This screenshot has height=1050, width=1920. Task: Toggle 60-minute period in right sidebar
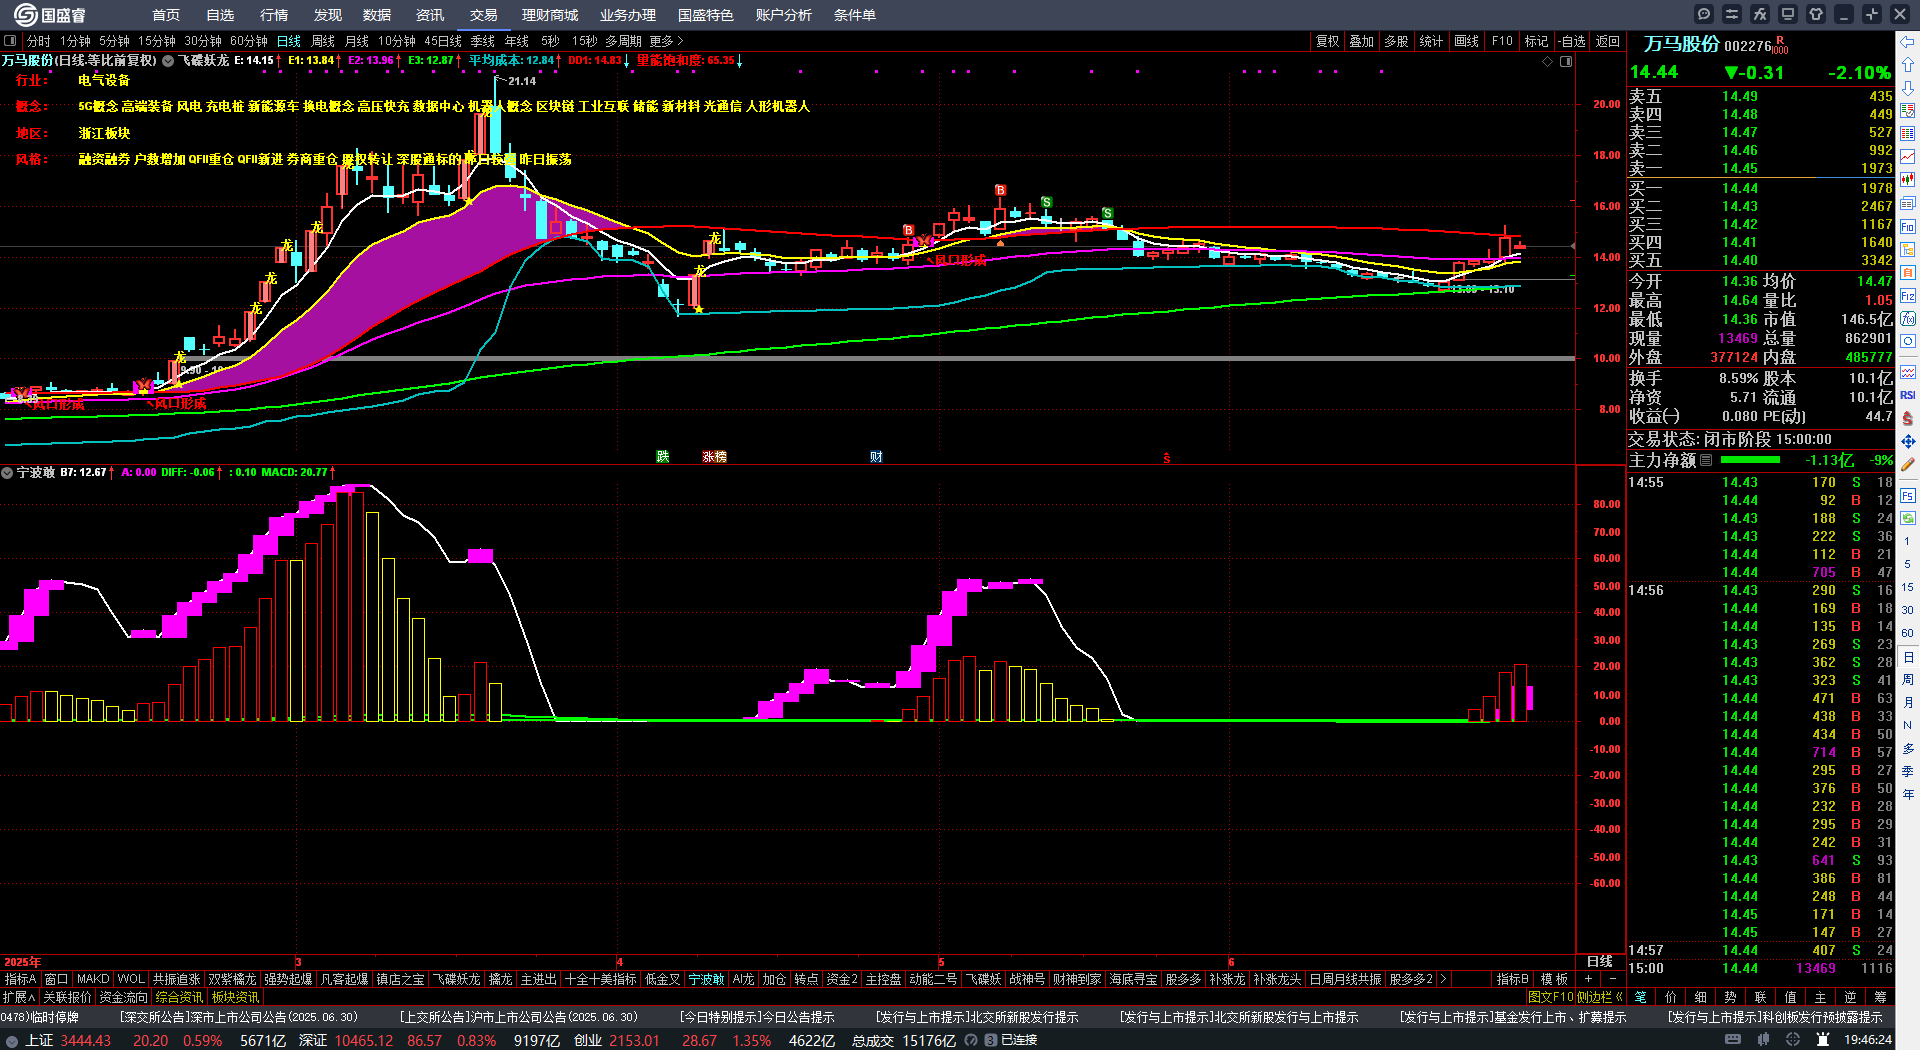[1907, 633]
